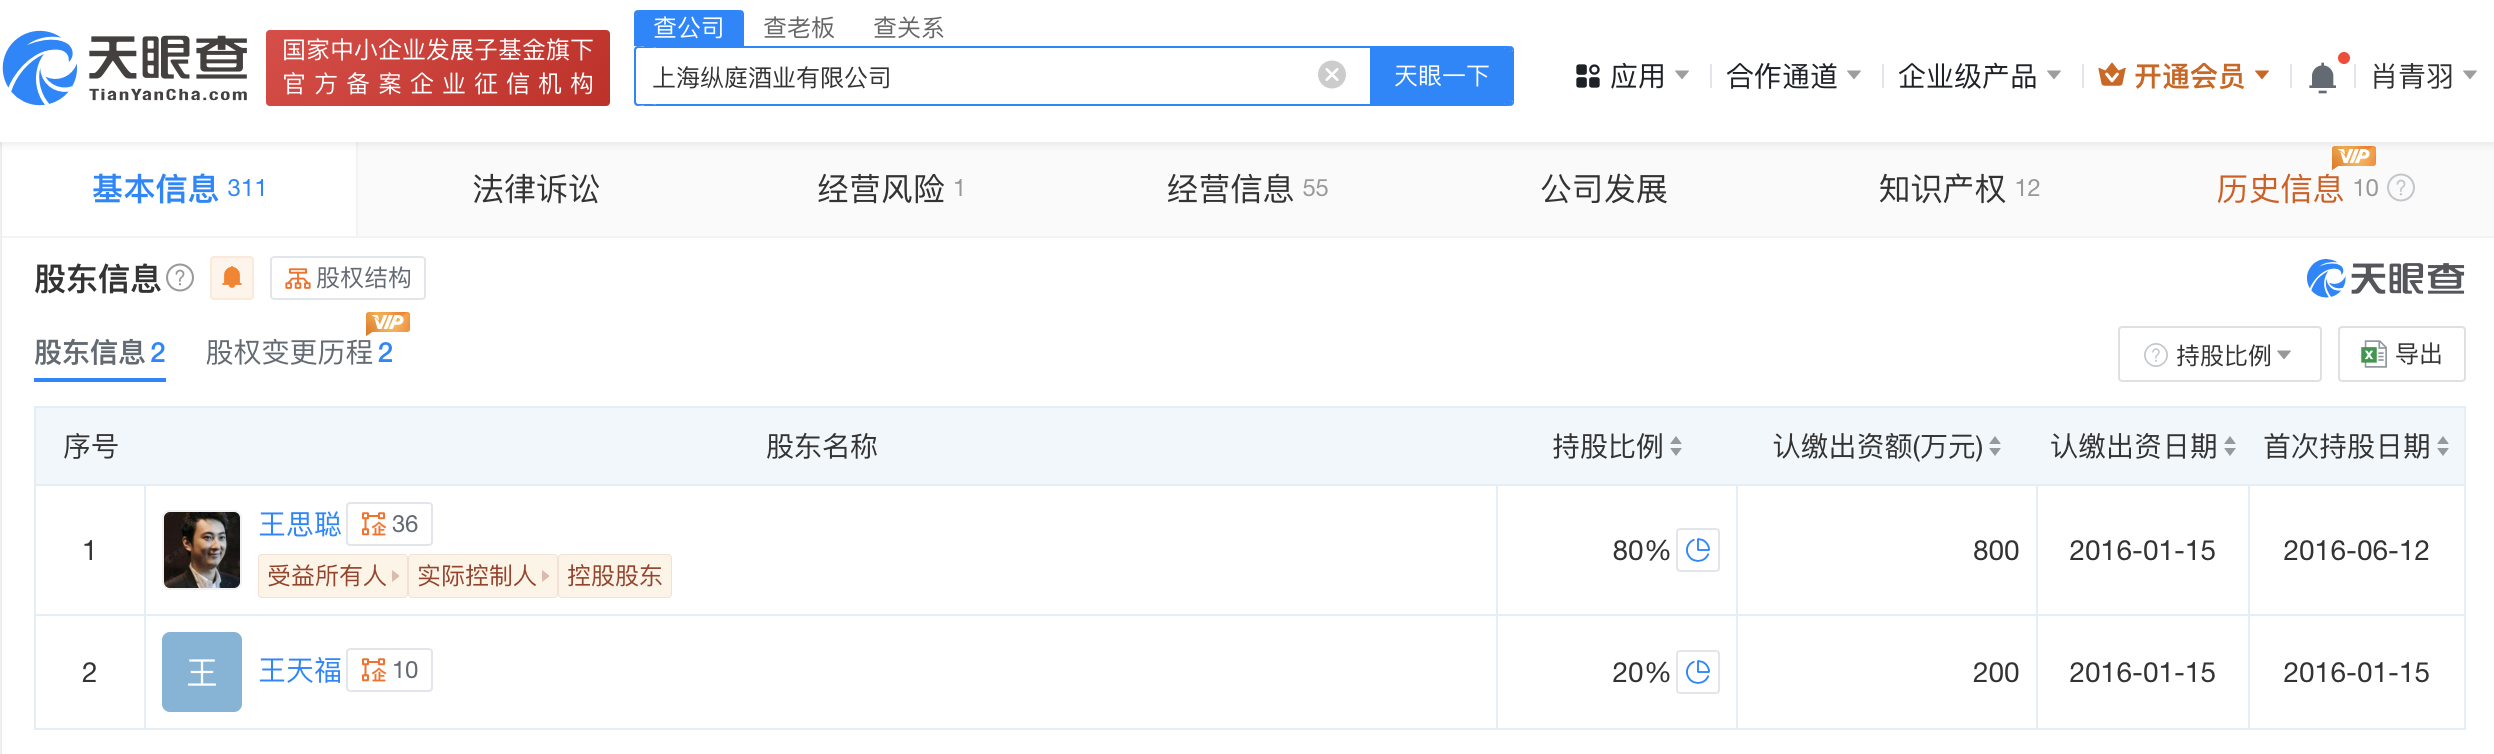Switch to 查公司 search tab
Image resolution: width=2494 pixels, height=754 pixels.
click(x=689, y=27)
